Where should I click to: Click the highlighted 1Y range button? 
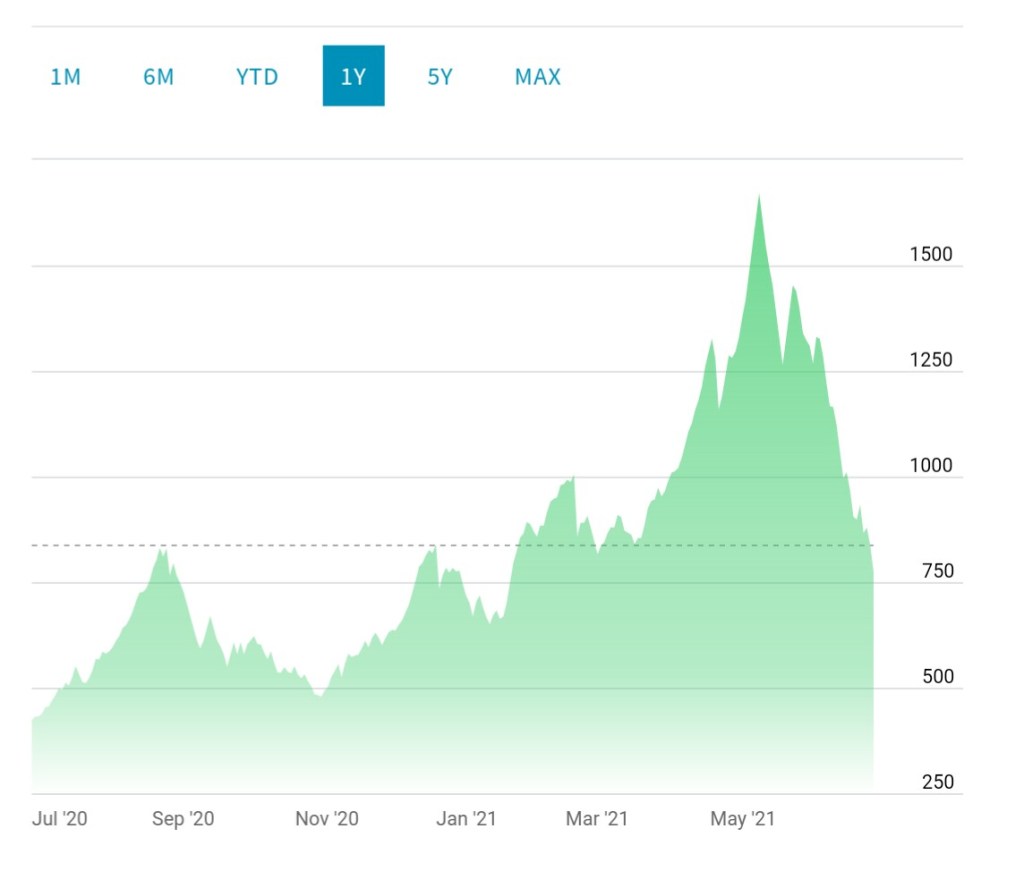pos(353,76)
